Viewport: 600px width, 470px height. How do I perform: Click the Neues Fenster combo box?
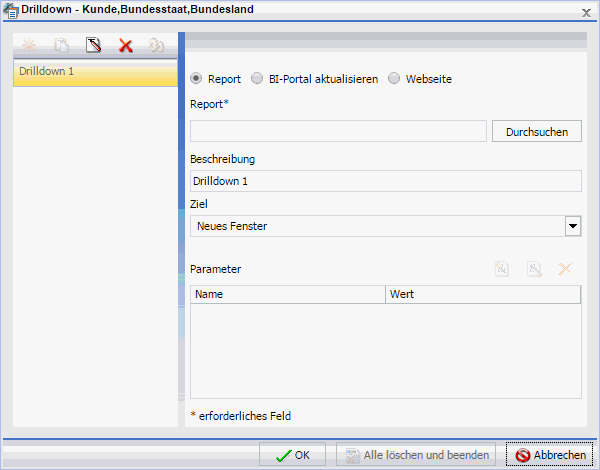point(386,226)
